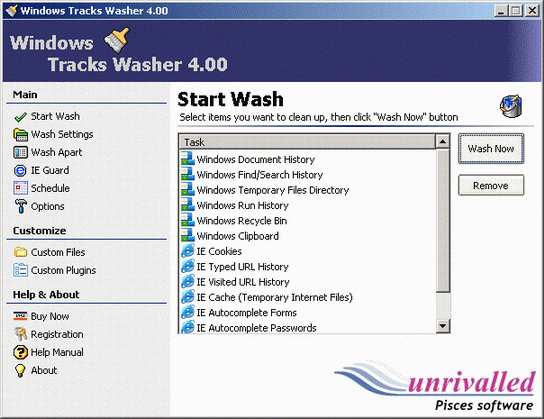Open the Schedule page
544x419 pixels.
tap(50, 188)
